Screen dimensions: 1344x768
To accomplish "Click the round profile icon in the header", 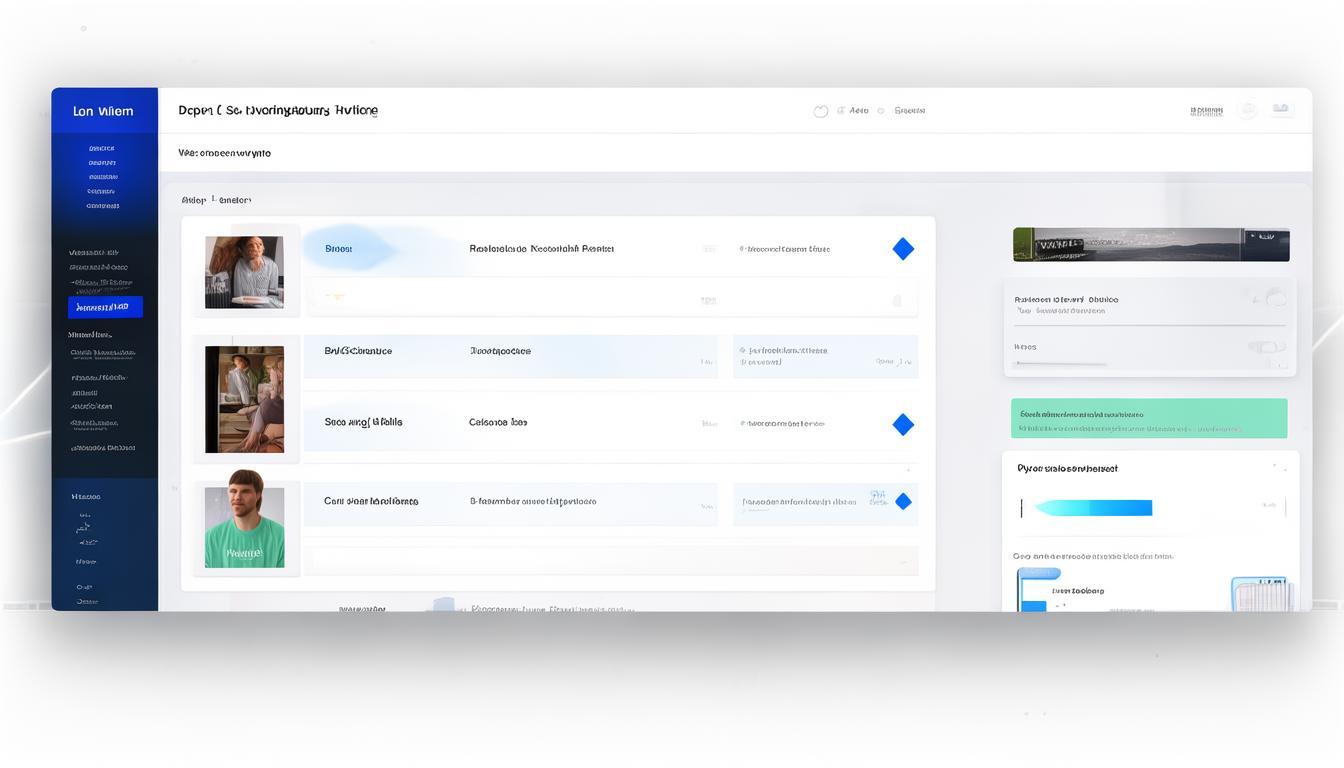I will [x=1247, y=111].
